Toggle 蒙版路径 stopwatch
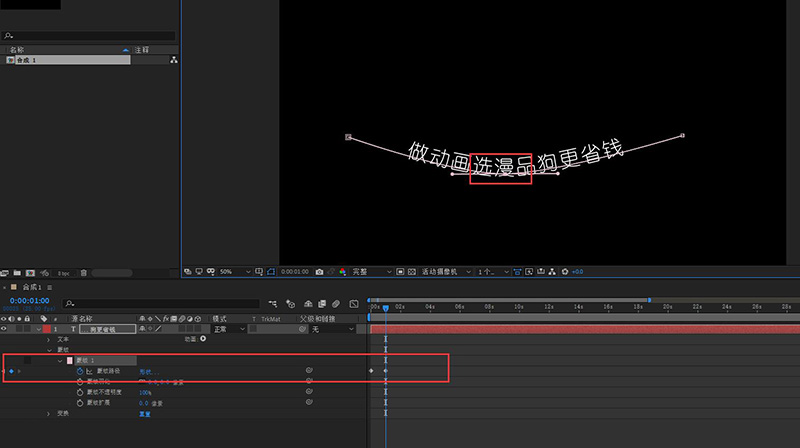800x448 pixels. pos(80,371)
